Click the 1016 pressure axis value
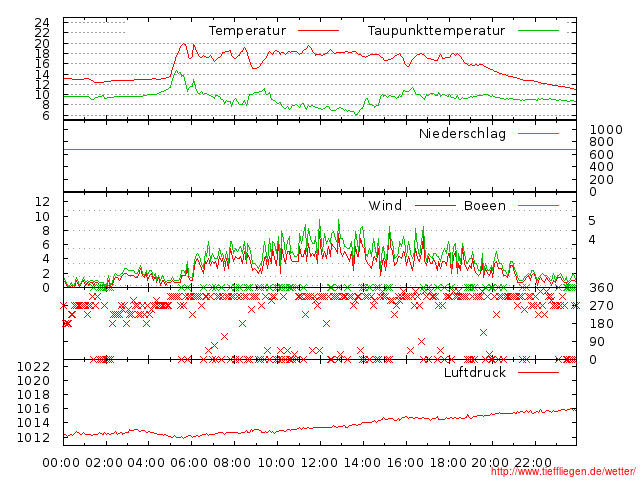Viewport: 640px width, 480px height. 33,409
